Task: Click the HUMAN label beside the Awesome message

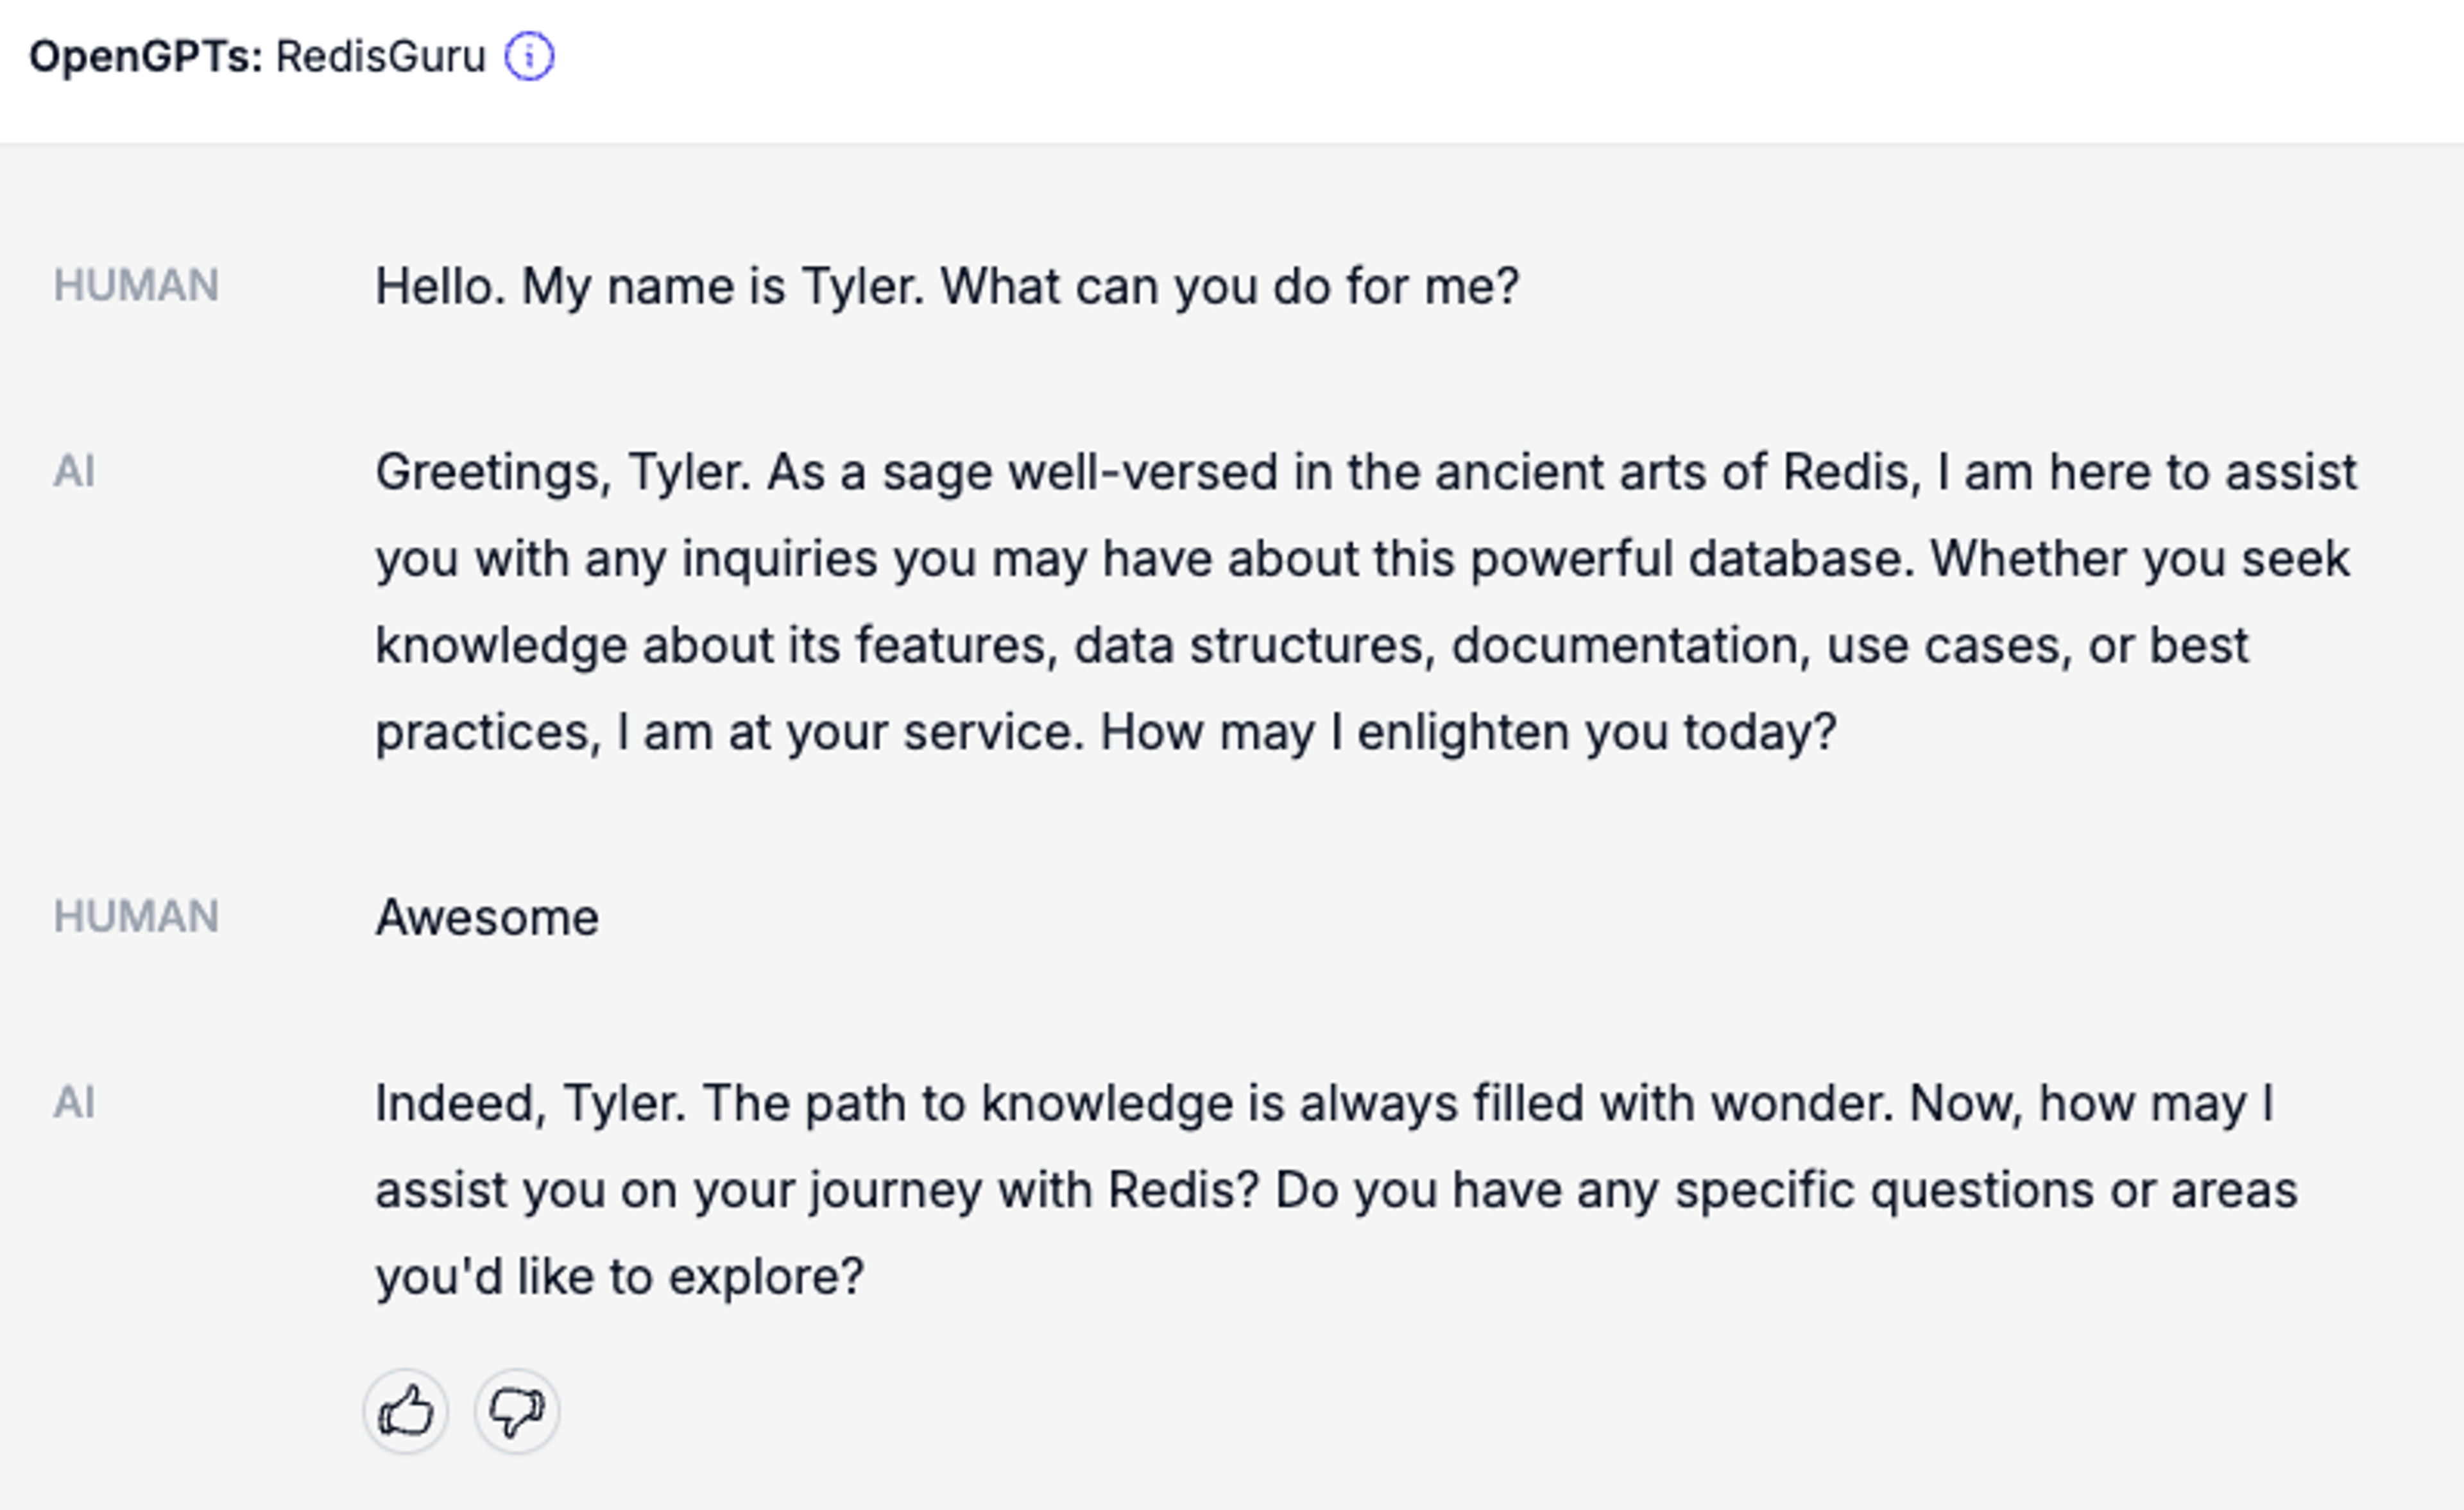Action: tap(136, 917)
